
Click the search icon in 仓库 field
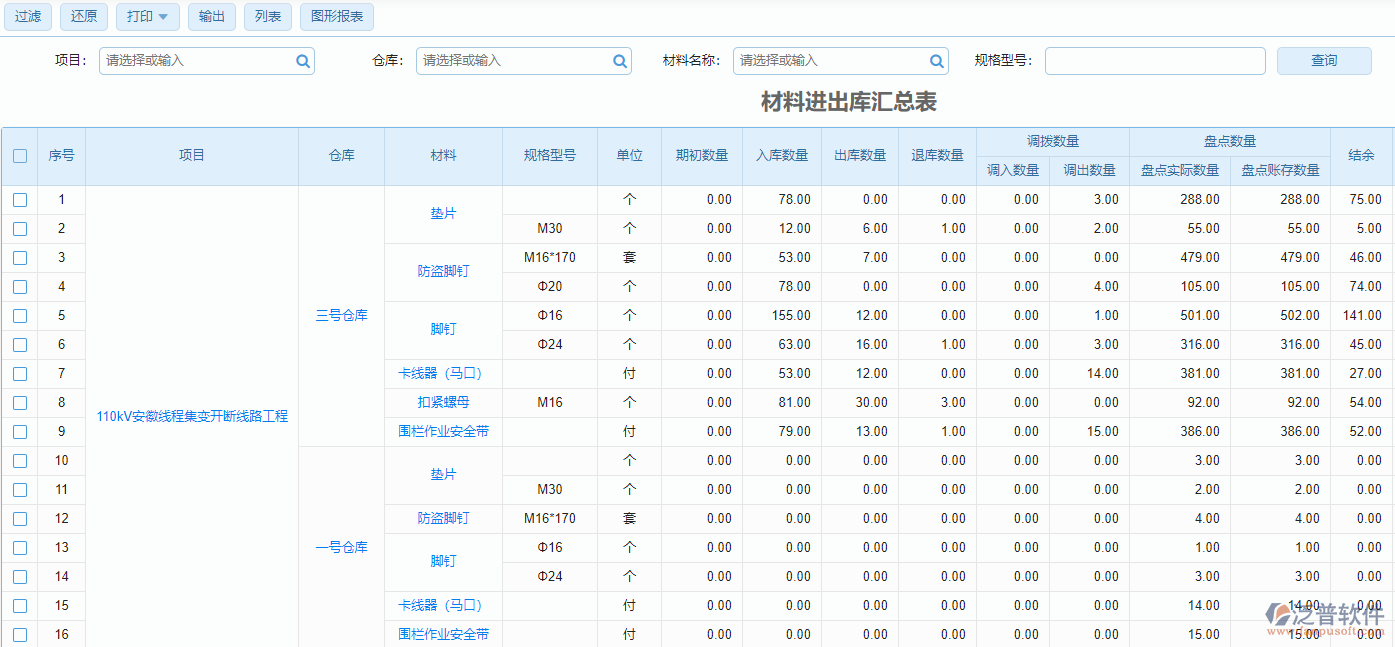click(620, 60)
